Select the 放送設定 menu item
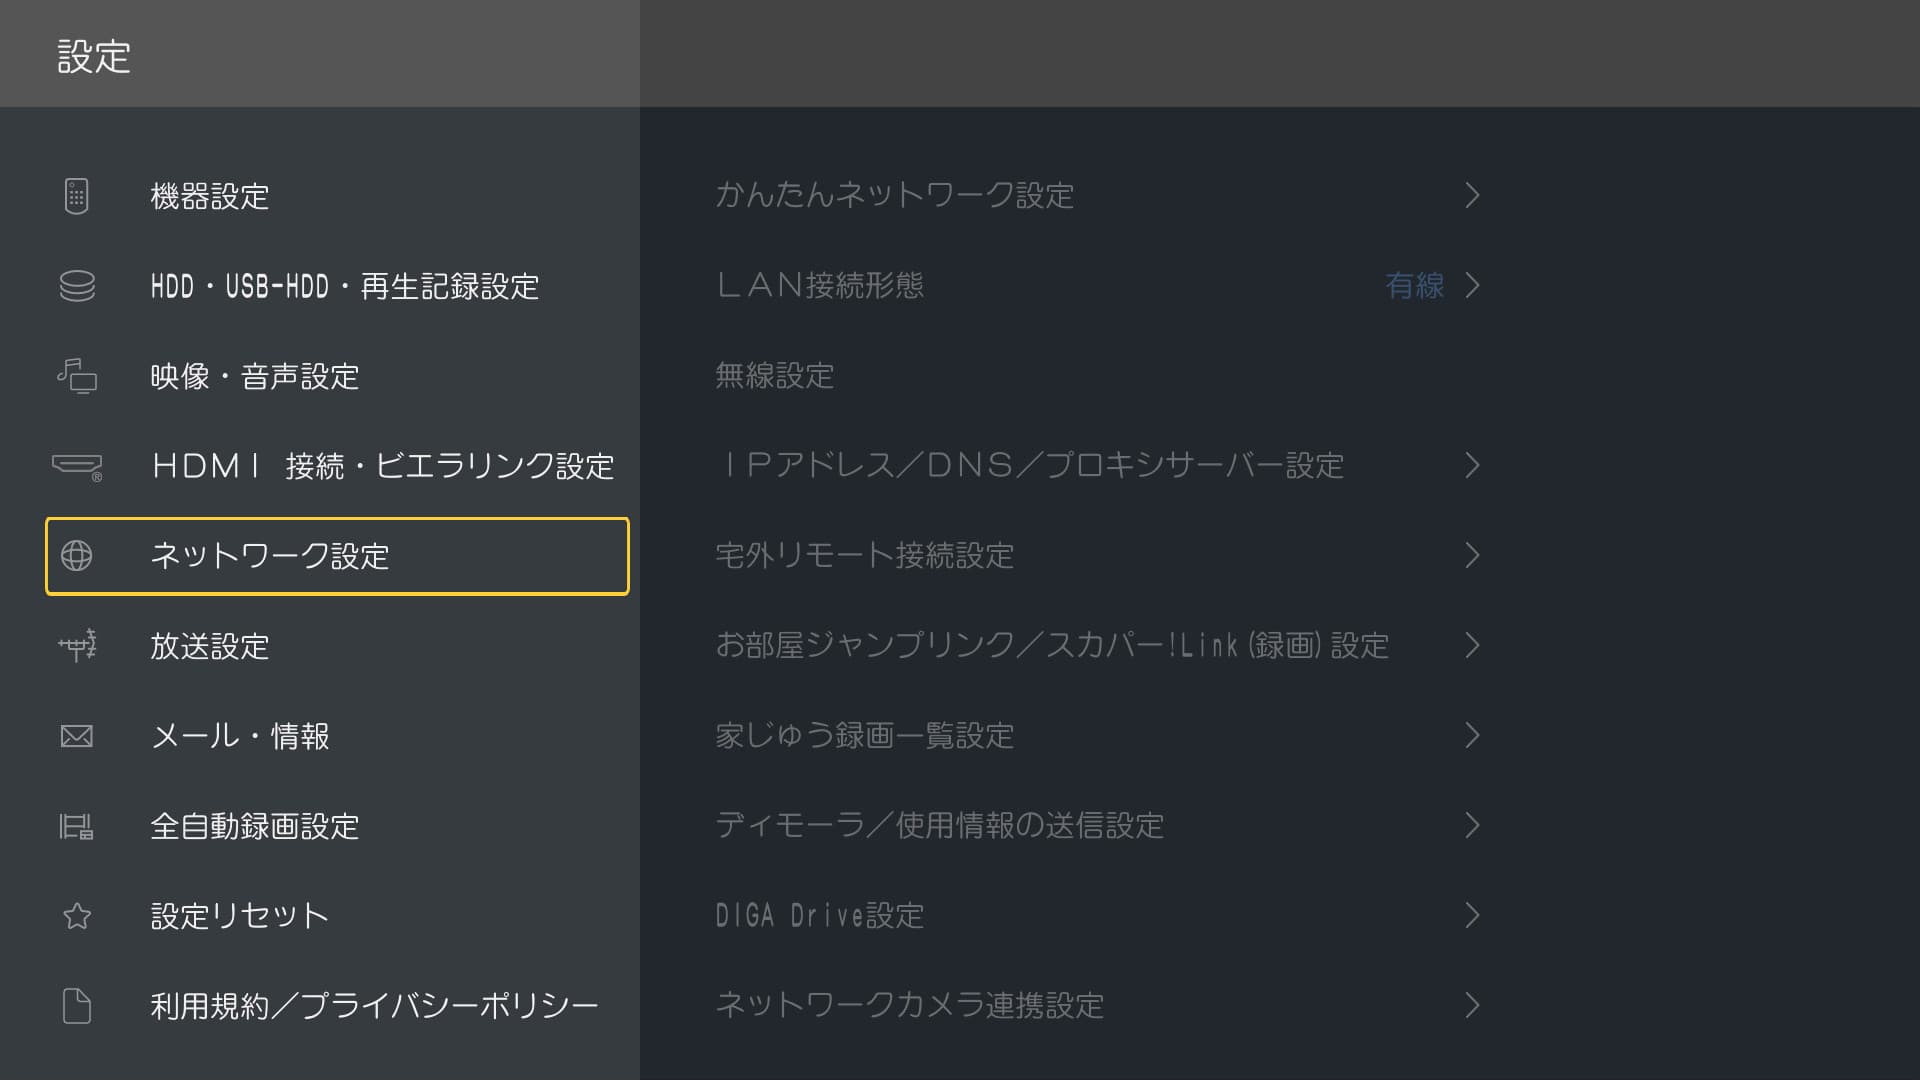The height and width of the screenshot is (1080, 1920). click(x=210, y=646)
